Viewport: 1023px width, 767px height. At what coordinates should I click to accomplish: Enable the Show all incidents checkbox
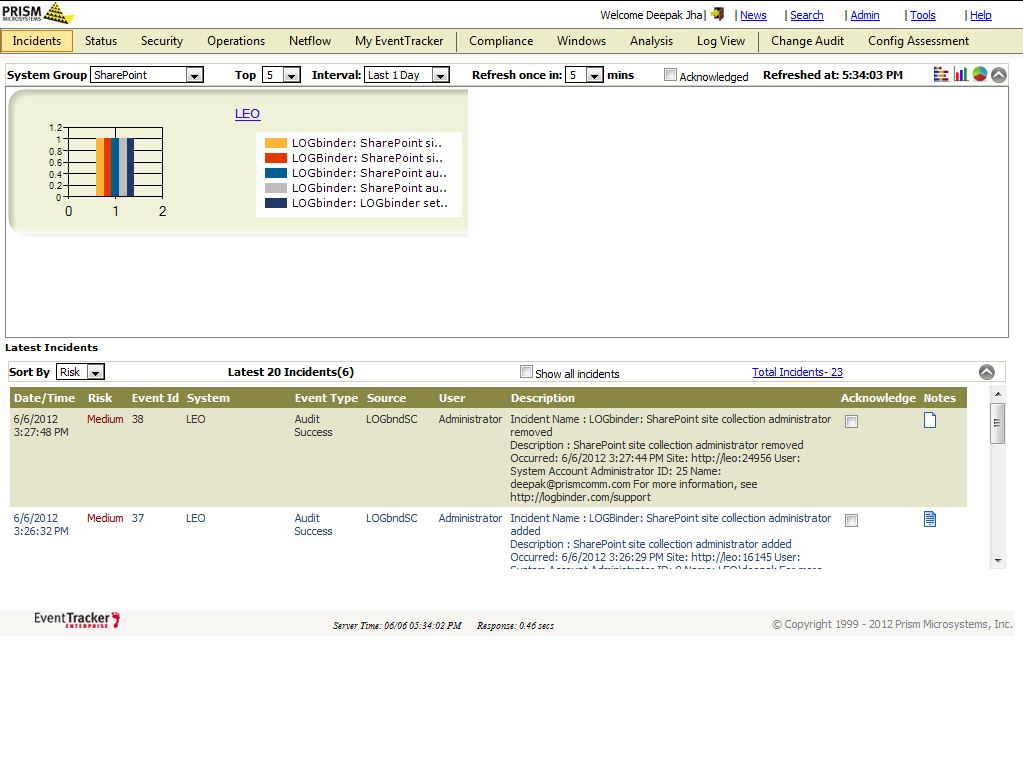(x=526, y=372)
